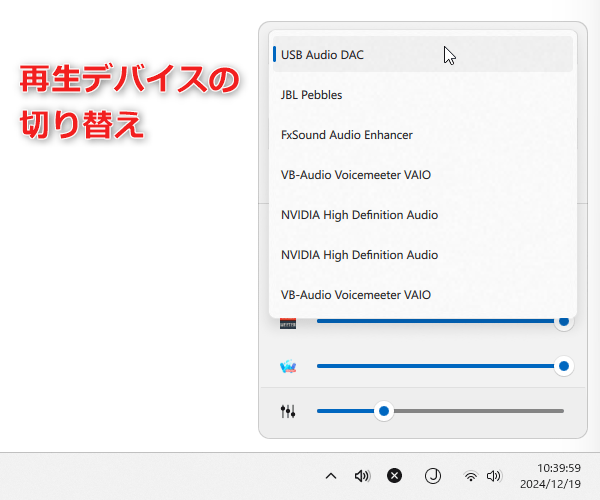
Task: Click the slider track next to the colorful app icon
Action: 440,366
